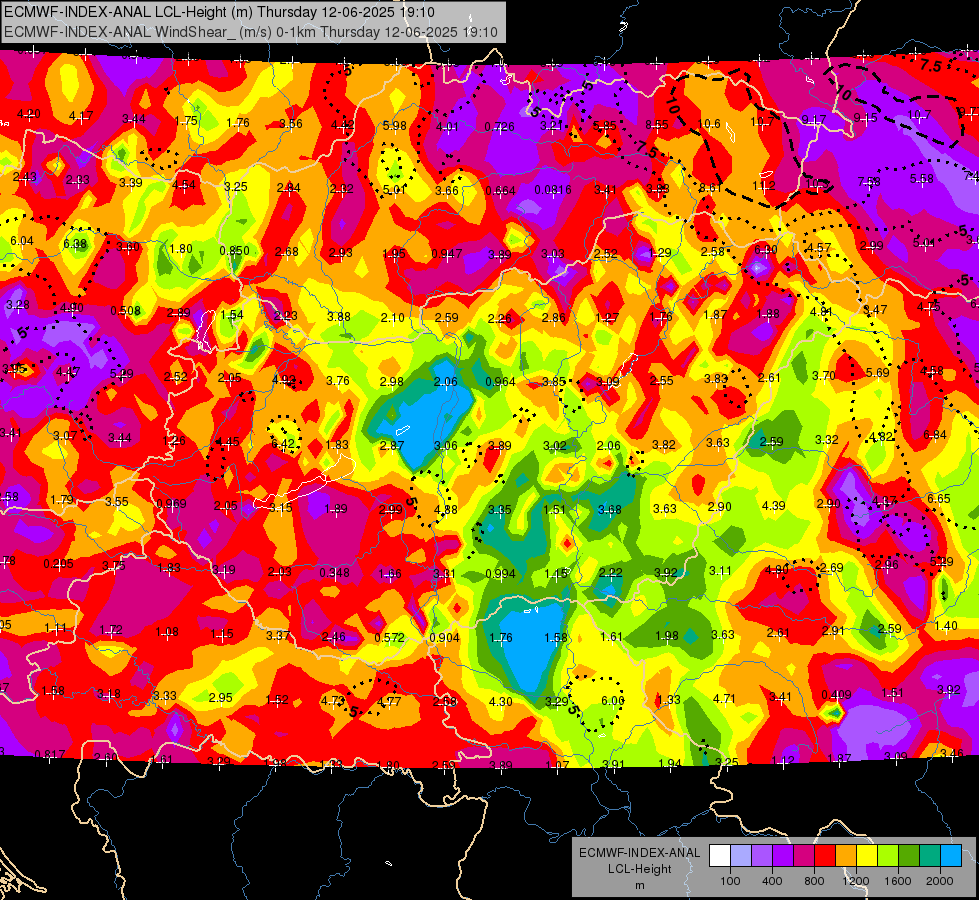Click the wind shear value '6.38'
Screen dimensions: 979x900
75,244
